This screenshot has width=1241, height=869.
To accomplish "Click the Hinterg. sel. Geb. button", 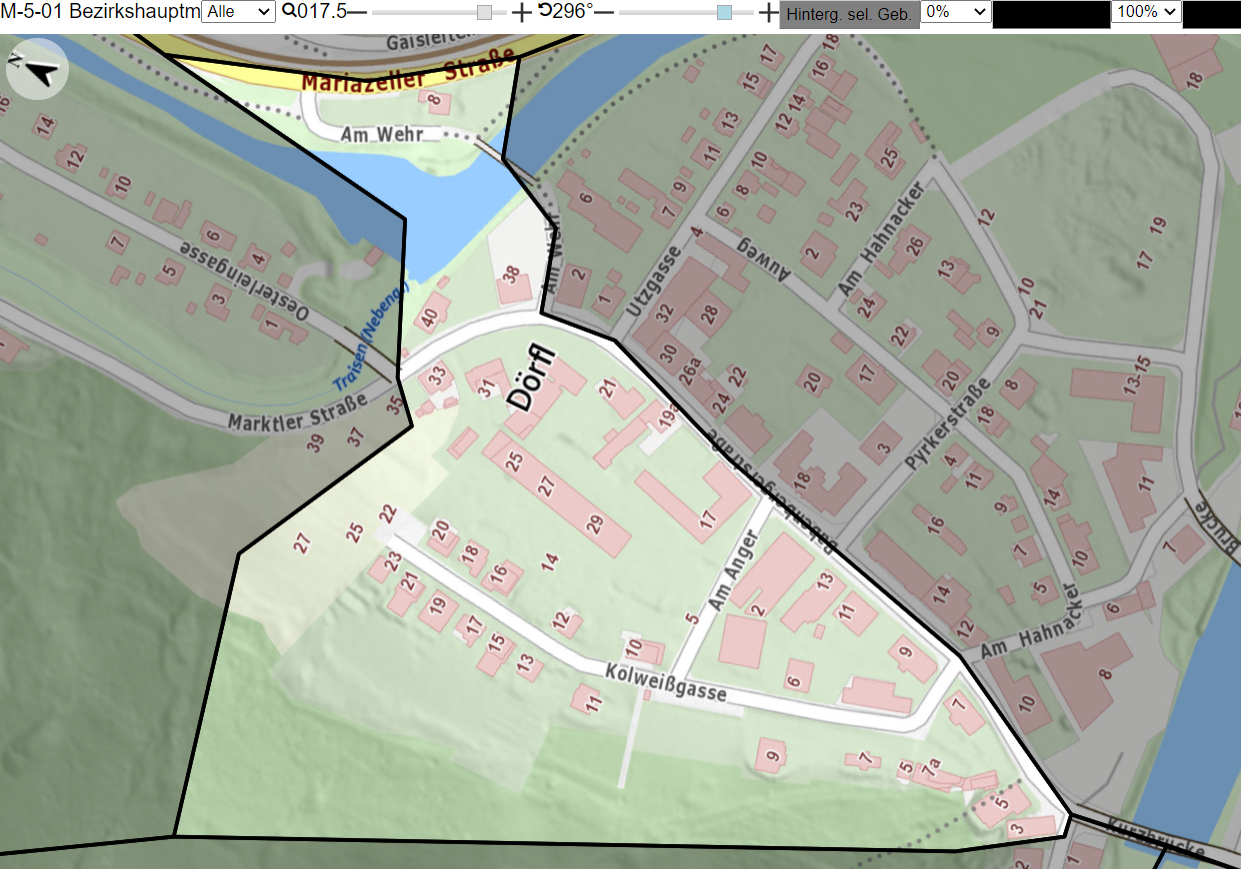I will pos(849,14).
